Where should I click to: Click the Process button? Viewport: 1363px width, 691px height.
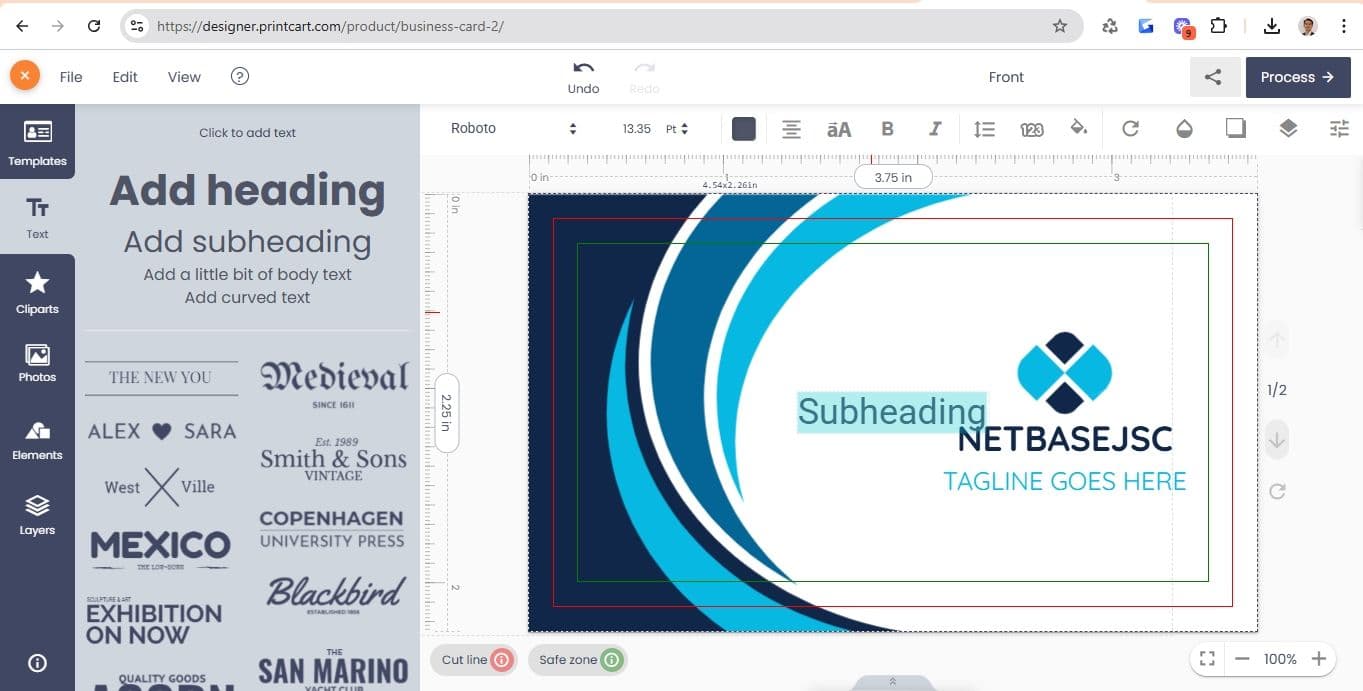tap(1297, 77)
